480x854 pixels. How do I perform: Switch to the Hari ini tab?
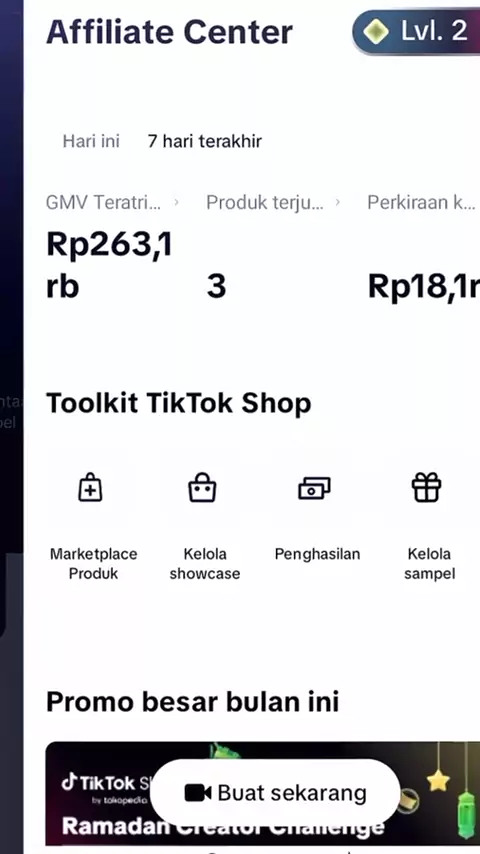pos(91,141)
